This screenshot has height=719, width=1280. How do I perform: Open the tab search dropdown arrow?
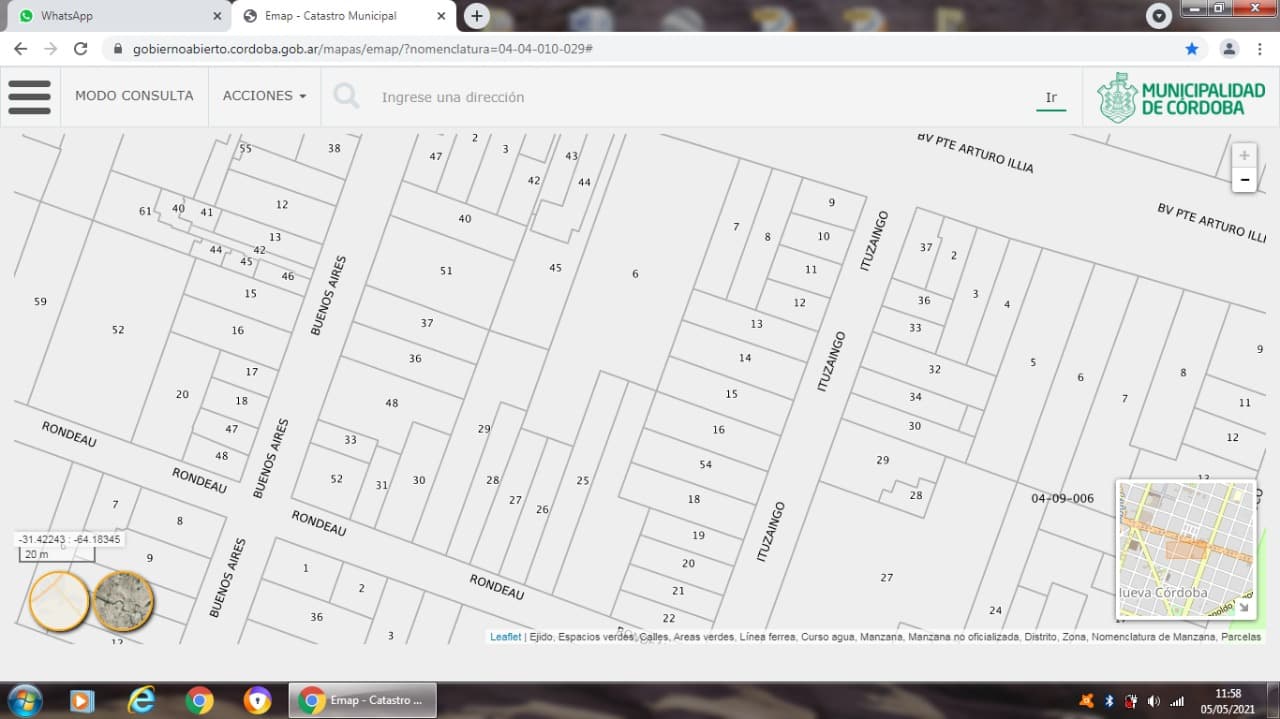pos(1158,16)
